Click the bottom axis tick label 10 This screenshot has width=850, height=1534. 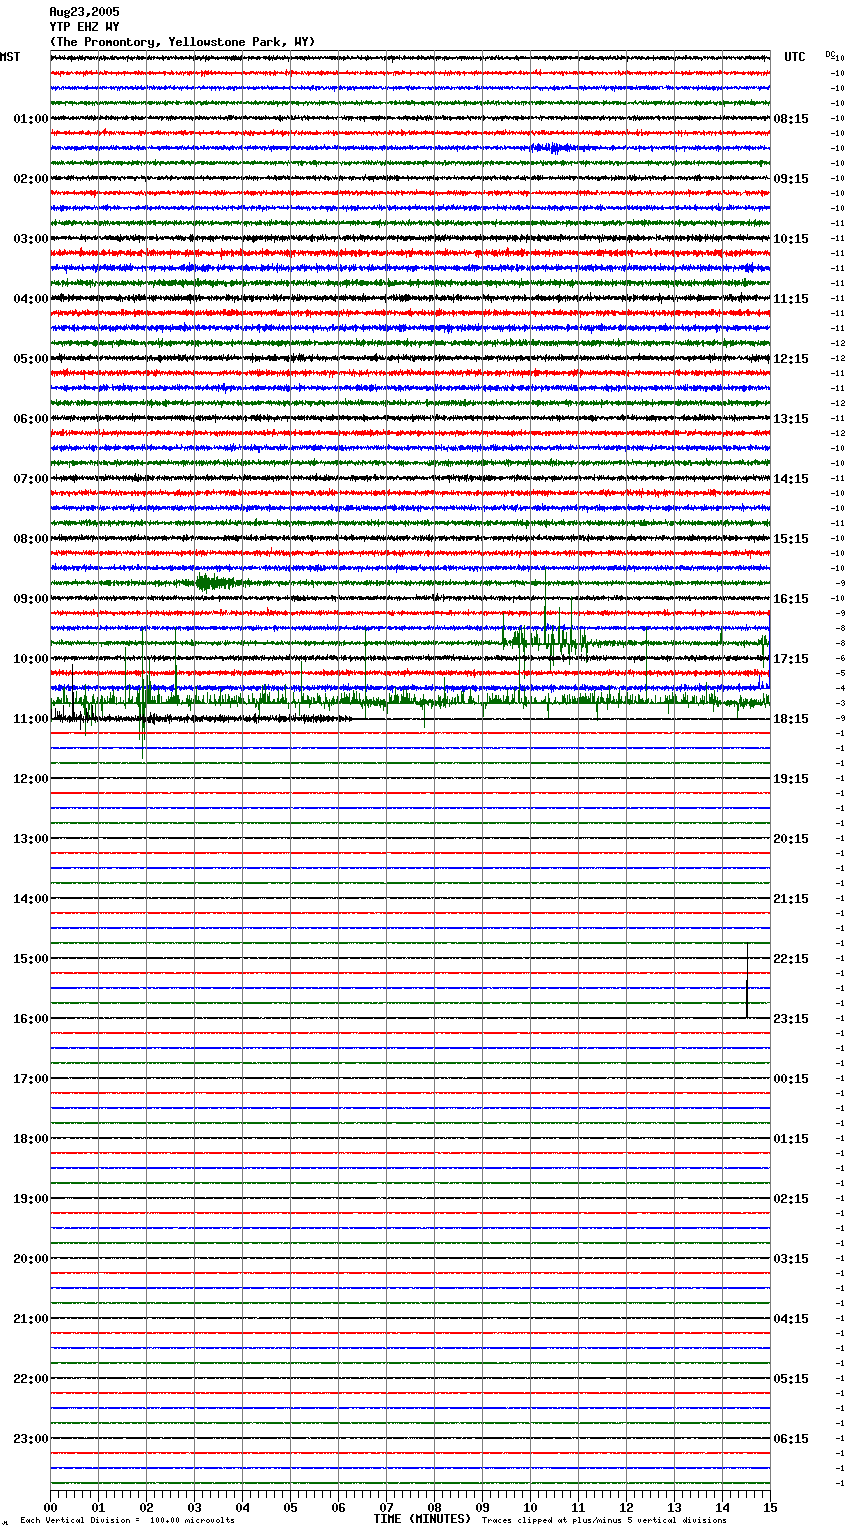click(x=530, y=1508)
